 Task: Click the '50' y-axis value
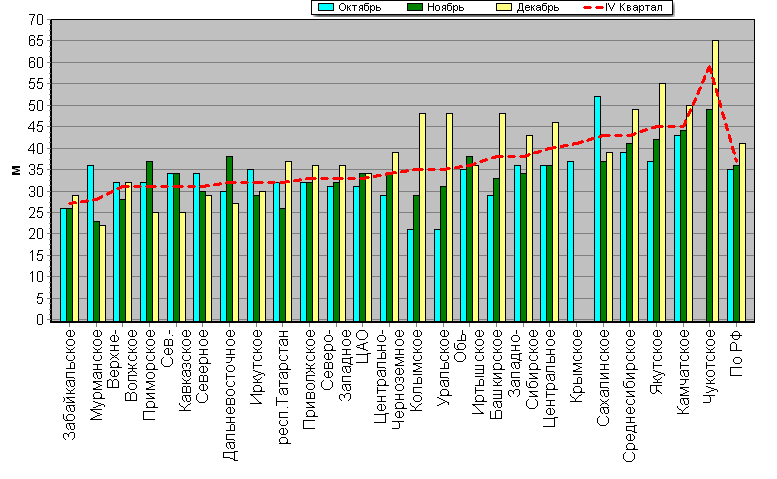[x=36, y=106]
